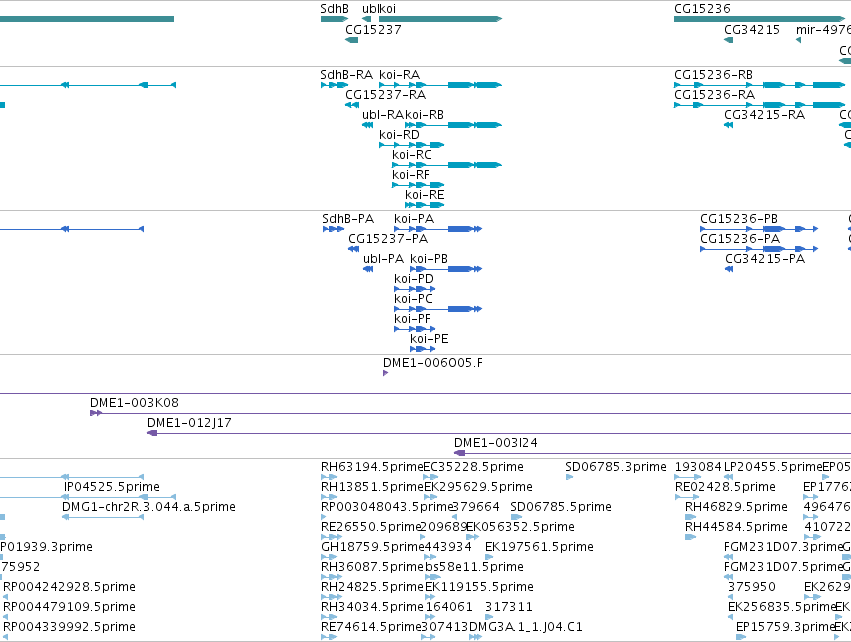Click the DMG3A.1_1.J04.C1 EST glyph
Image resolution: width=851 pixels, height=642 pixels.
475,637
